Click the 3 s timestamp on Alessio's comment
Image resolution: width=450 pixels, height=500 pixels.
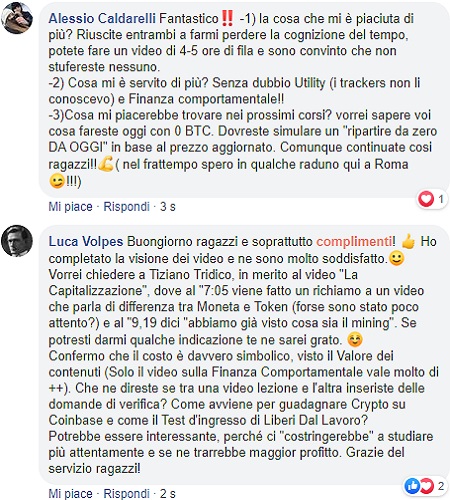coord(168,207)
